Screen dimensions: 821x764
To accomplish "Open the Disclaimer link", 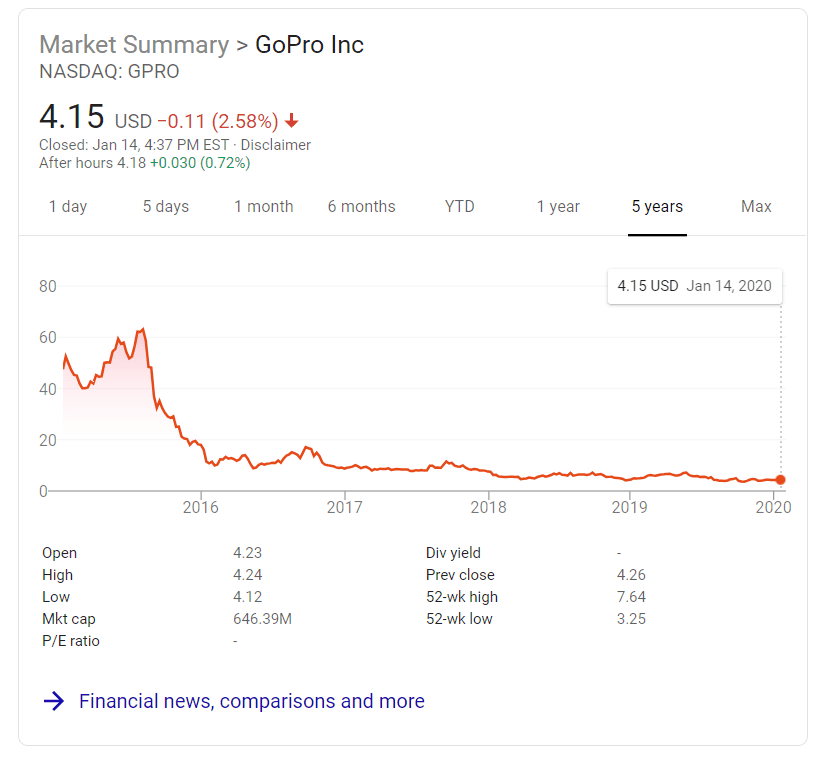I will click(276, 145).
